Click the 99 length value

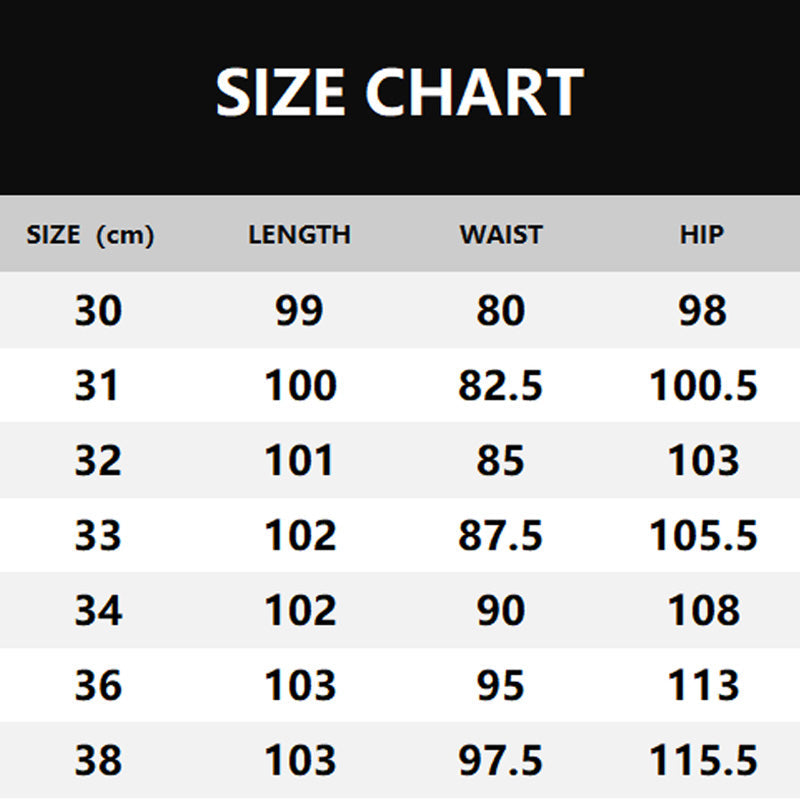(x=299, y=310)
